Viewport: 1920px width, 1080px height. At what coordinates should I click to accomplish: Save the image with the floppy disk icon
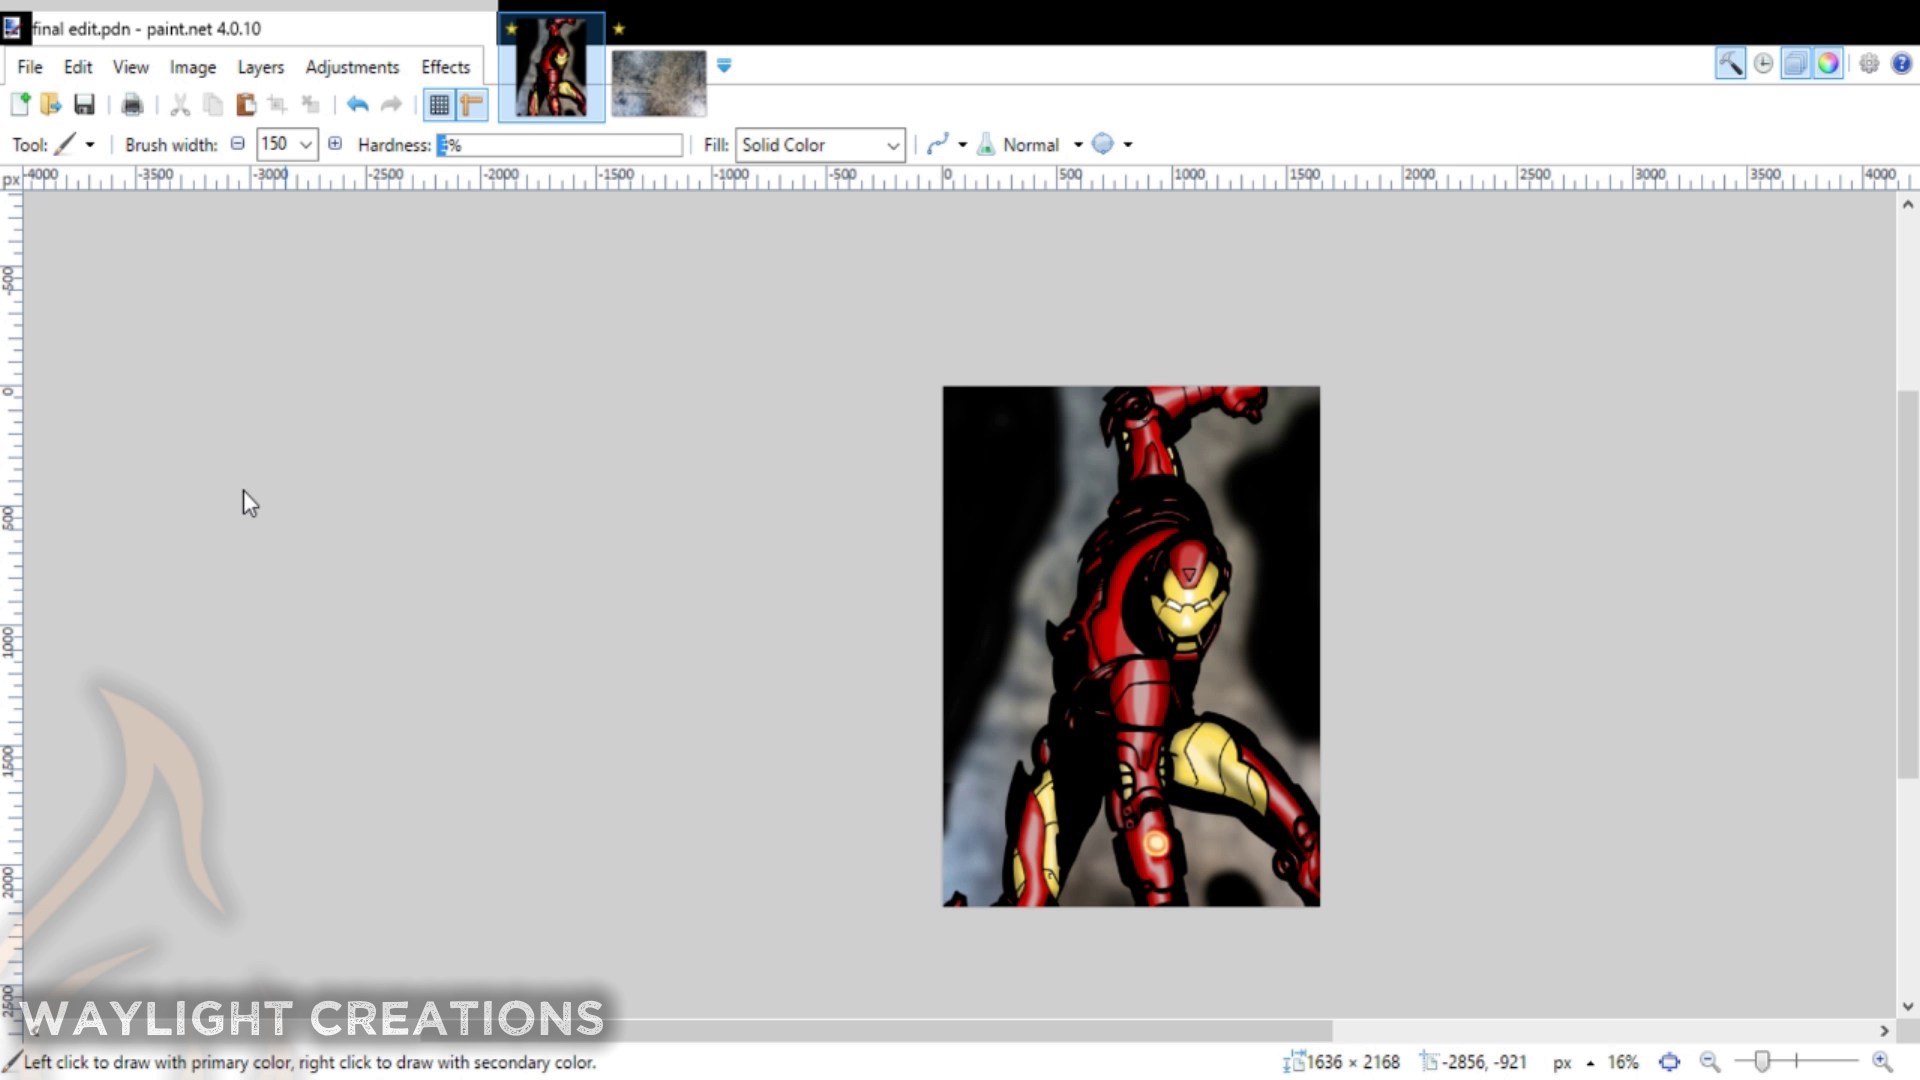84,104
